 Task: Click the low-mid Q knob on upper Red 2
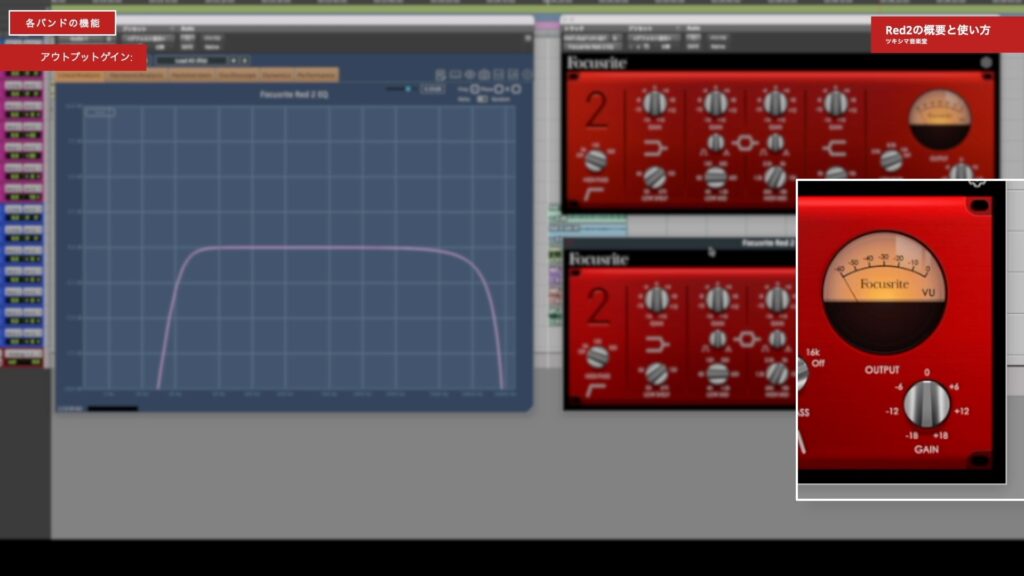click(x=716, y=142)
